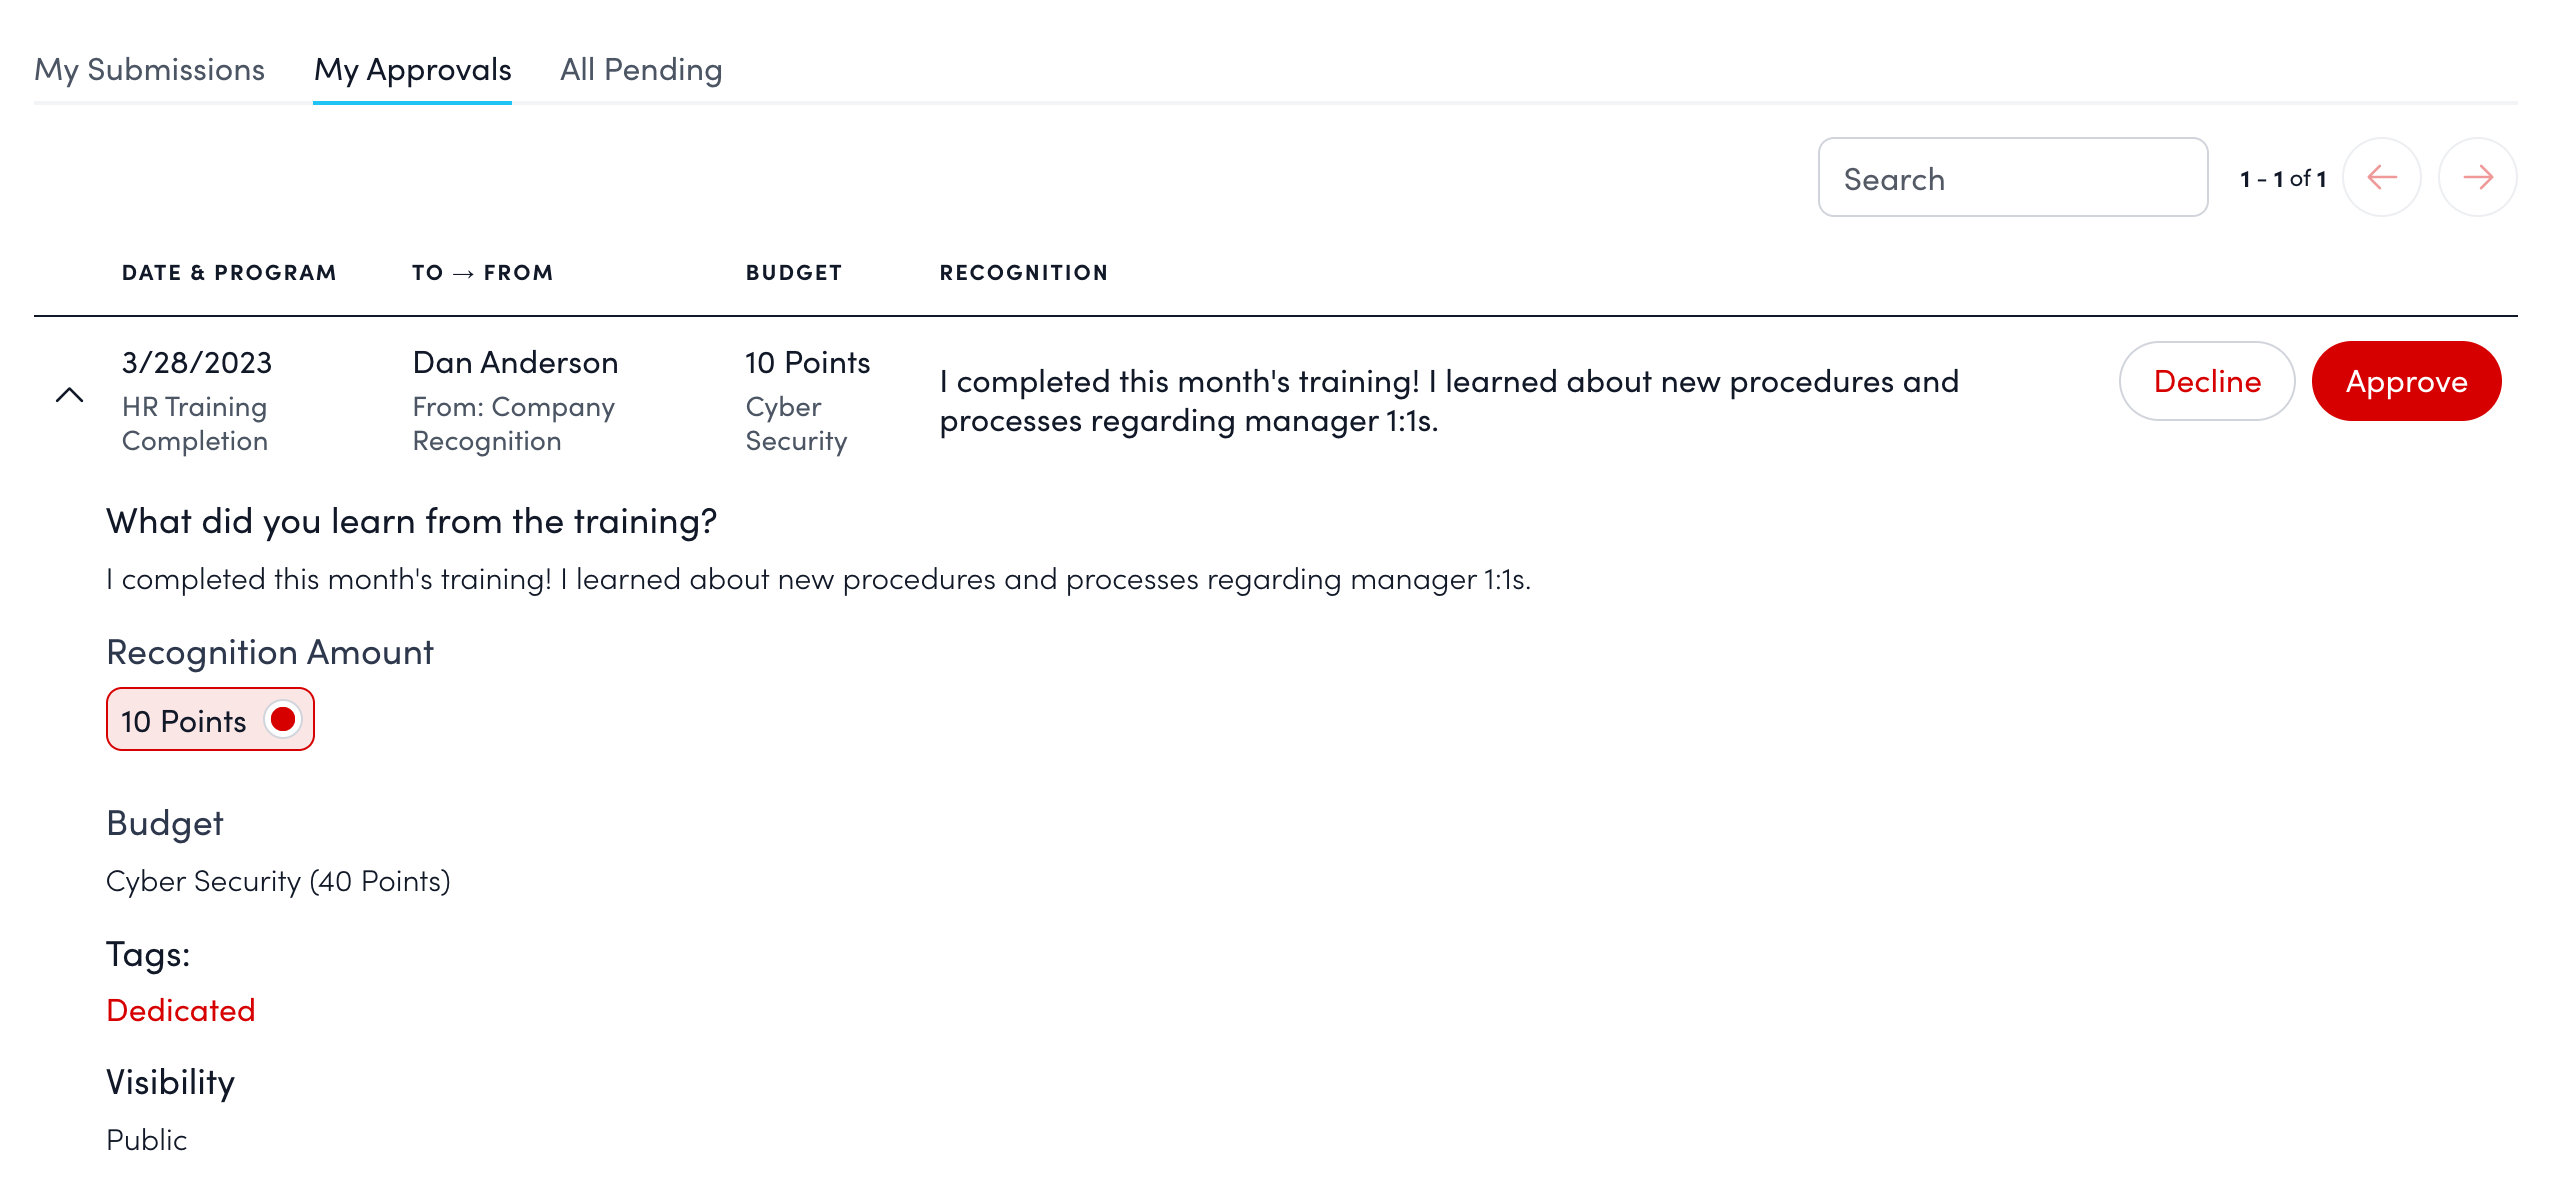This screenshot has height=1180, width=2567.
Task: Open the My Submissions tab
Action: (x=149, y=69)
